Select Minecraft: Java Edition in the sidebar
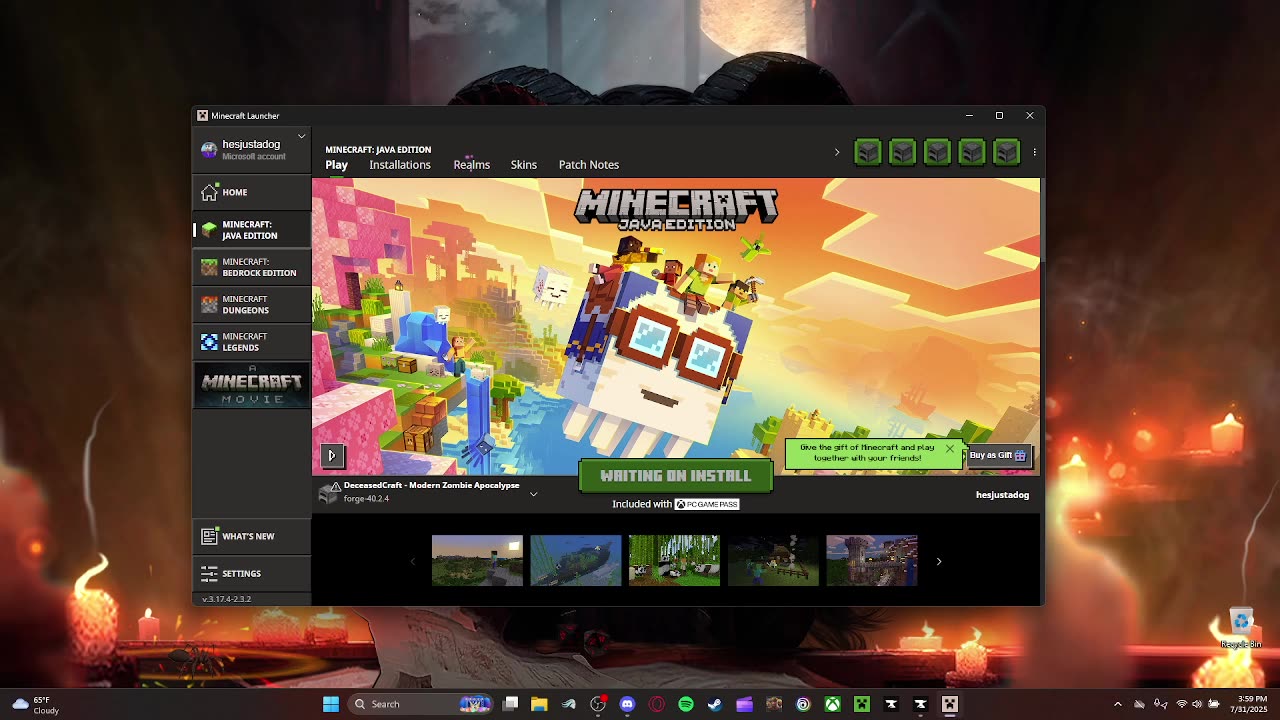This screenshot has width=1280, height=720. (252, 230)
